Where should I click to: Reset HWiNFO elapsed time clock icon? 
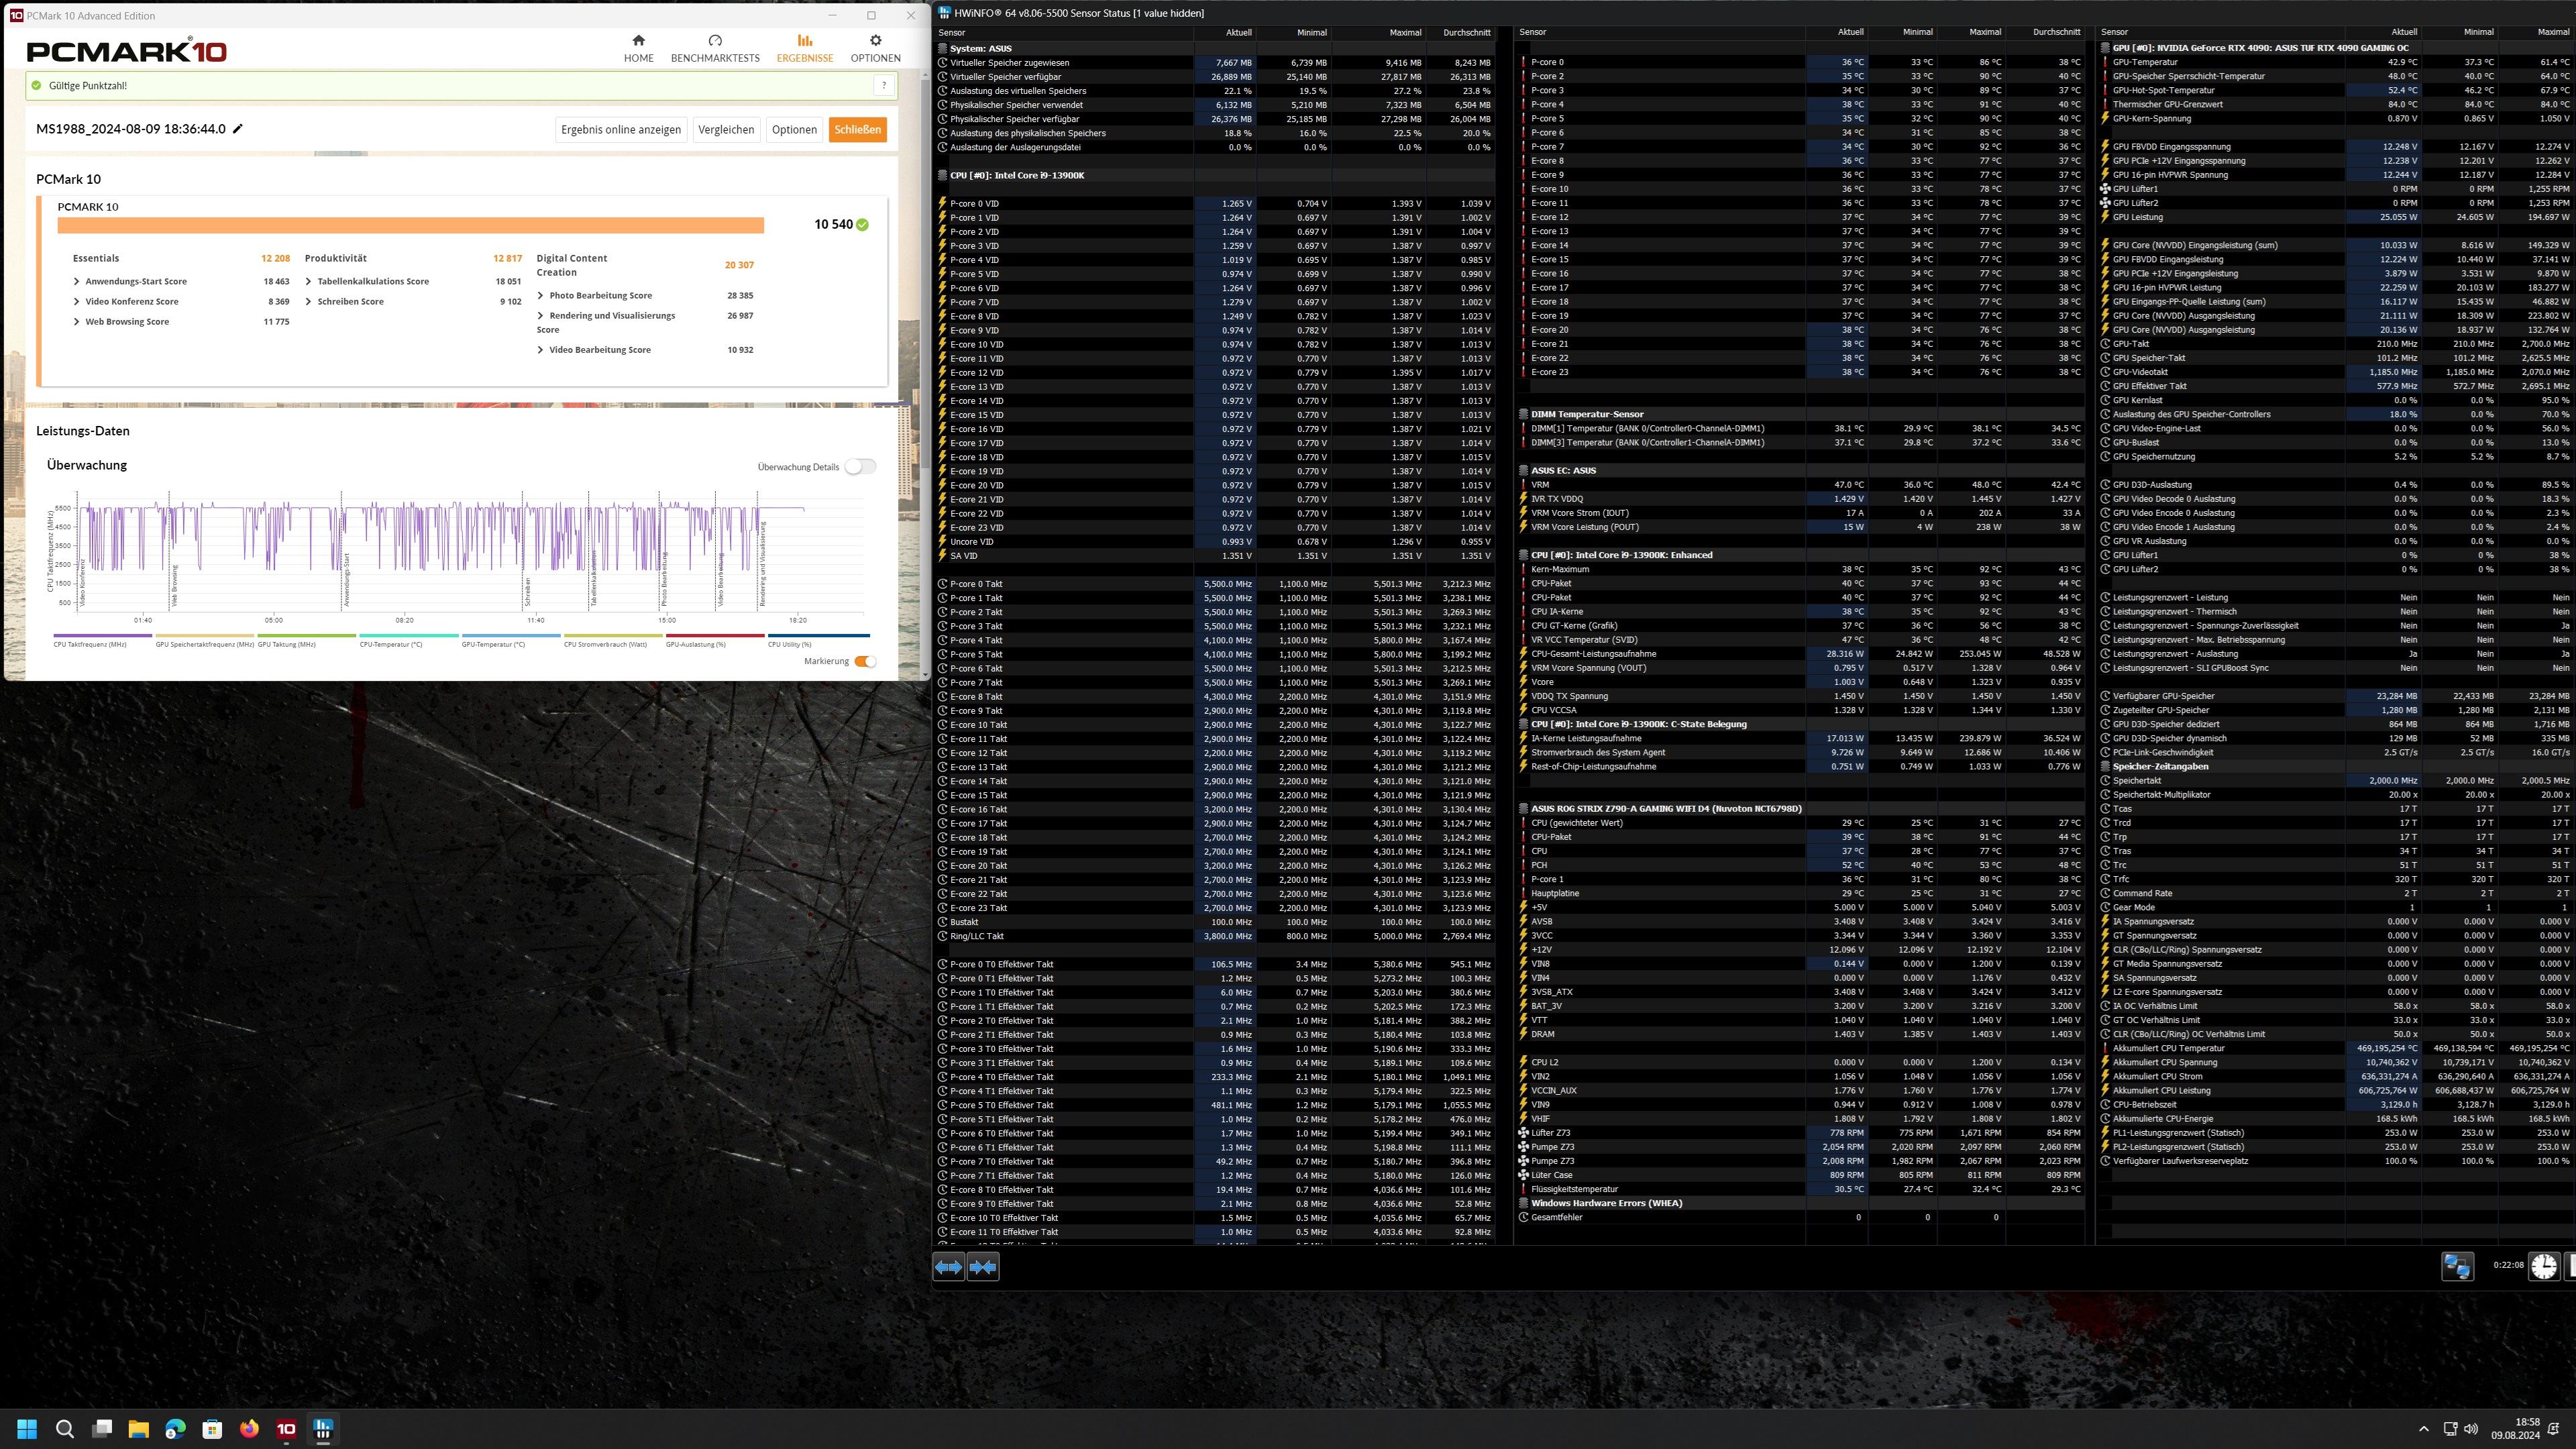click(x=2544, y=1266)
